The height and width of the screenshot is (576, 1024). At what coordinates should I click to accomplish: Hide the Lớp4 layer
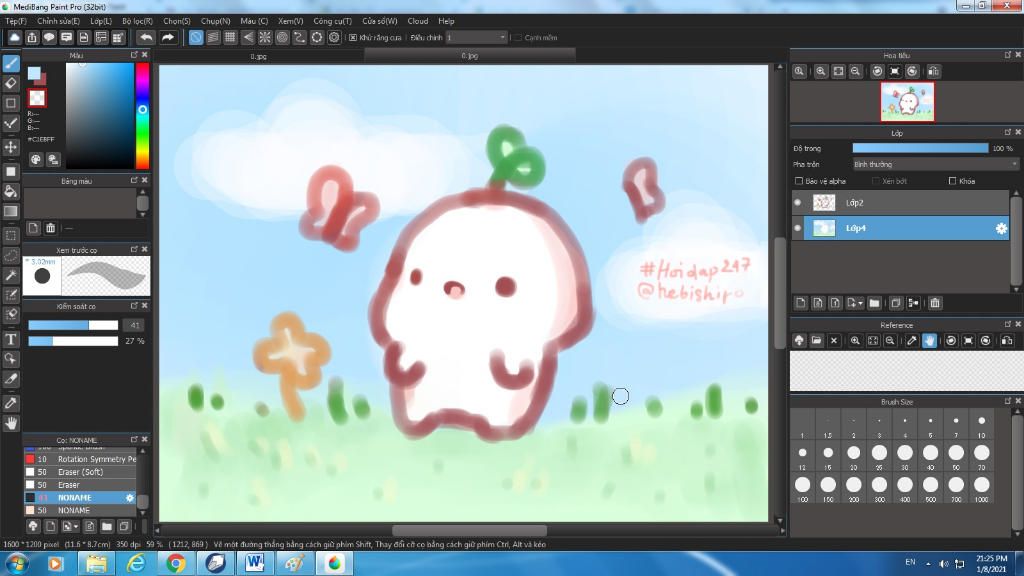[x=797, y=228]
